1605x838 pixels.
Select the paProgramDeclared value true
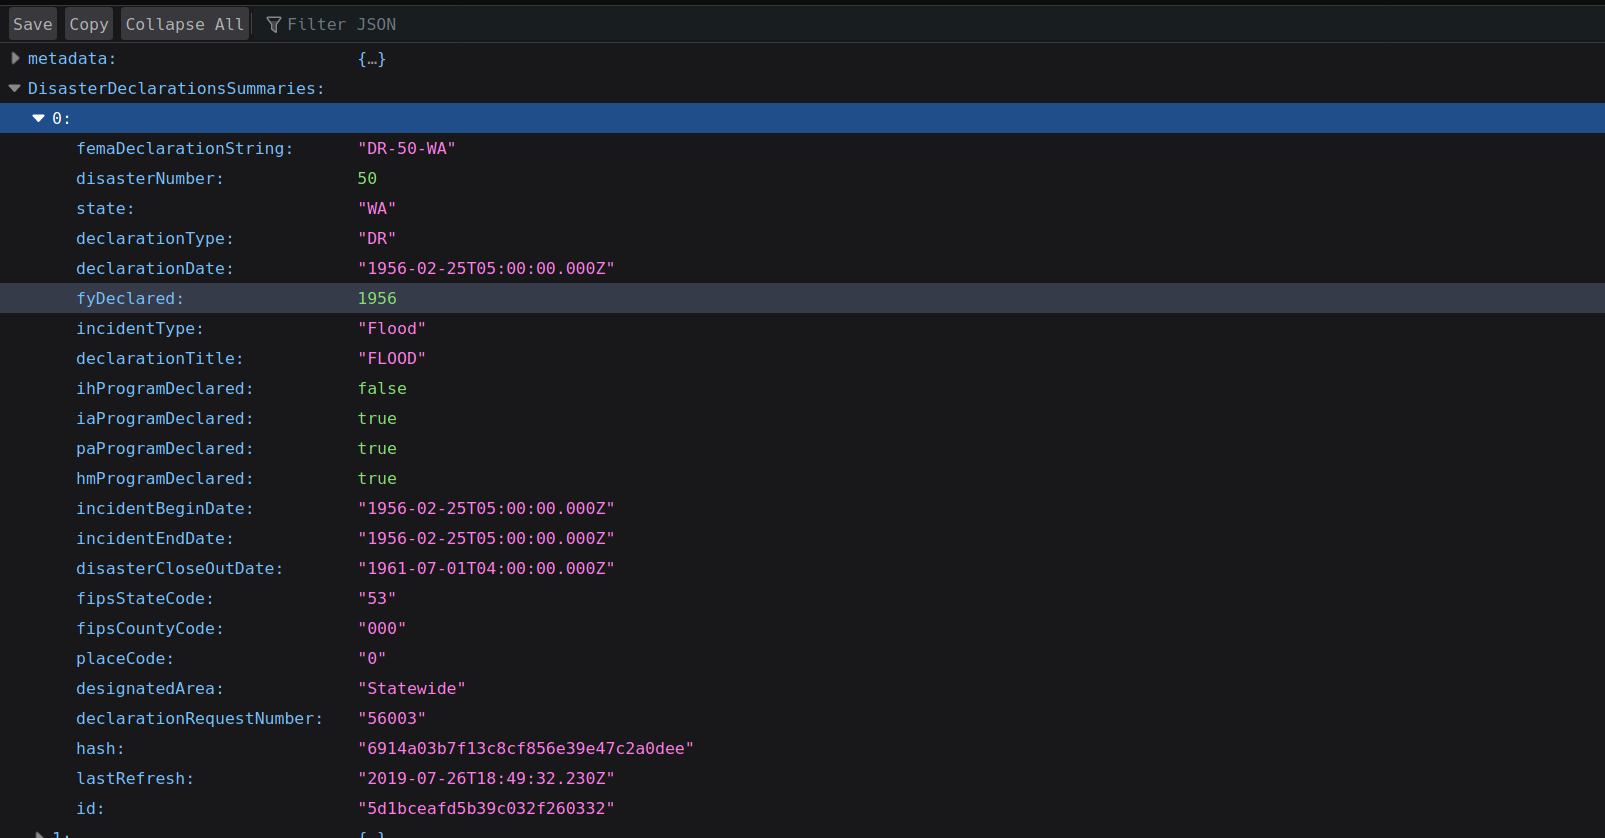click(377, 448)
